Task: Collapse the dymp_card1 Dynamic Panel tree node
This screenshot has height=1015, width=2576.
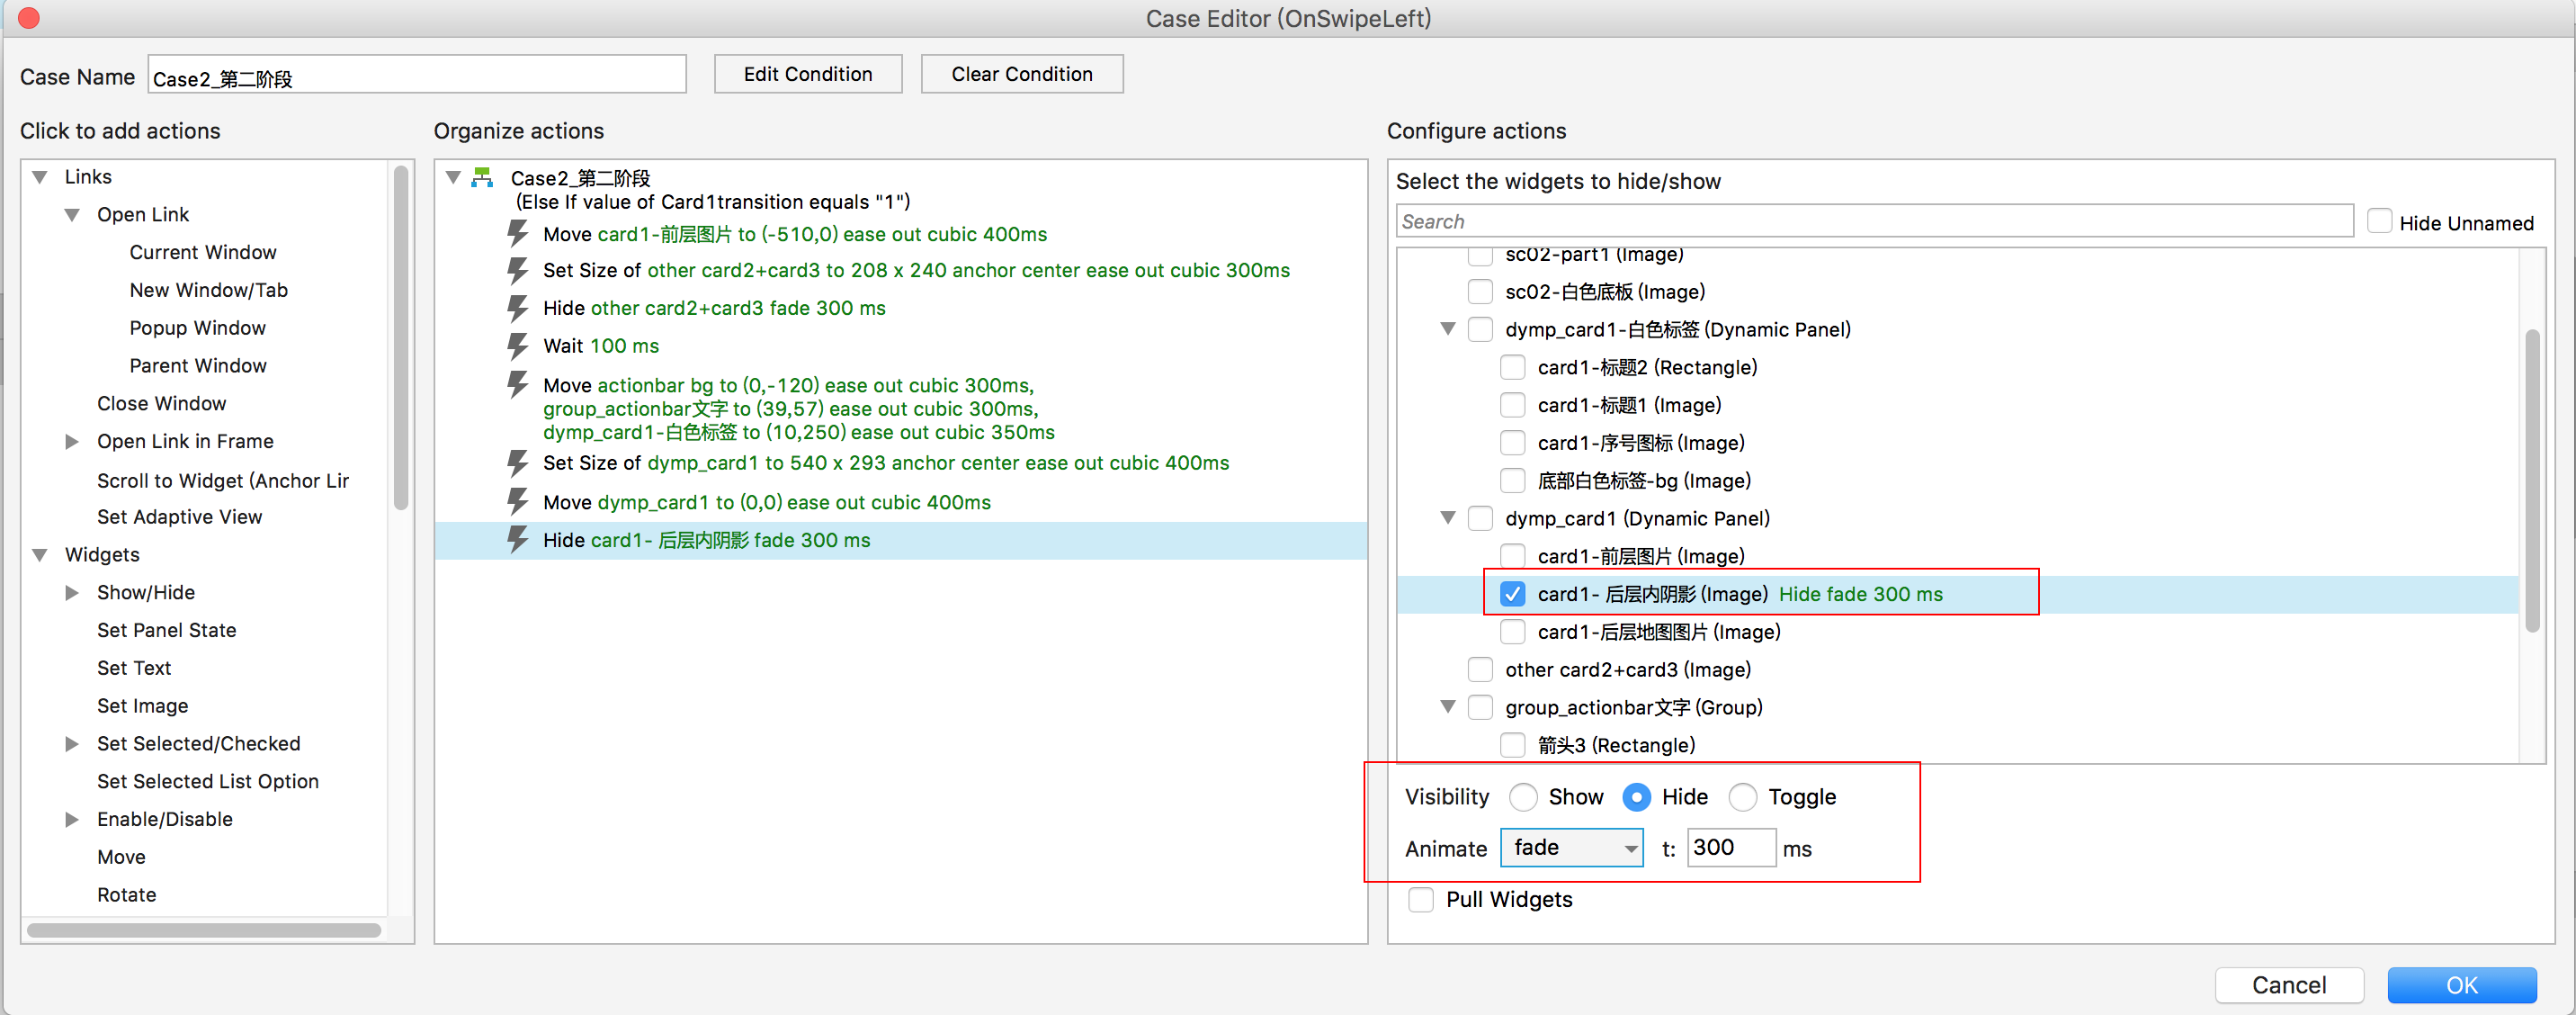Action: coord(1447,518)
